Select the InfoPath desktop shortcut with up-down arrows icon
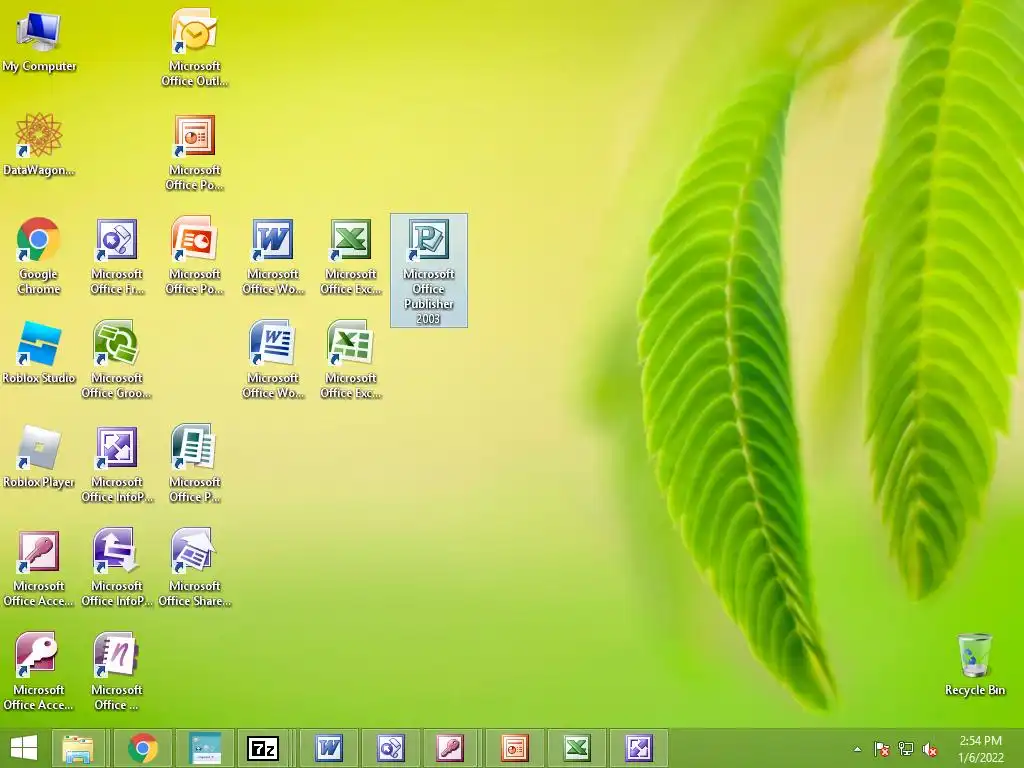Screen dimensions: 1024x768 pyautogui.click(x=117, y=568)
